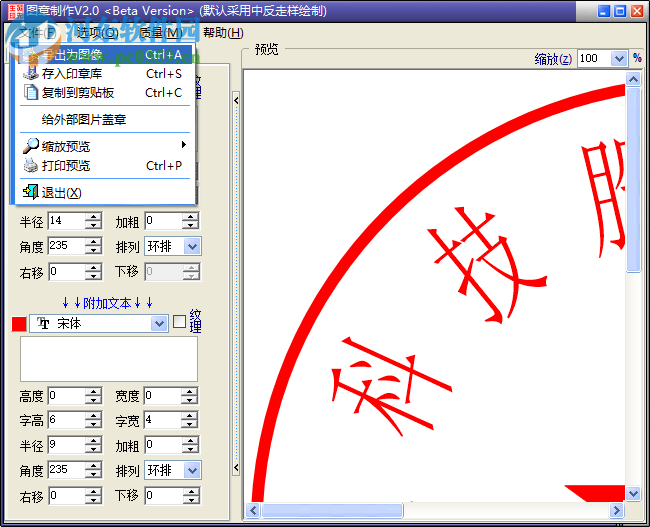
Task: Click the zoom preview magnifier icon
Action: pyautogui.click(x=31, y=146)
